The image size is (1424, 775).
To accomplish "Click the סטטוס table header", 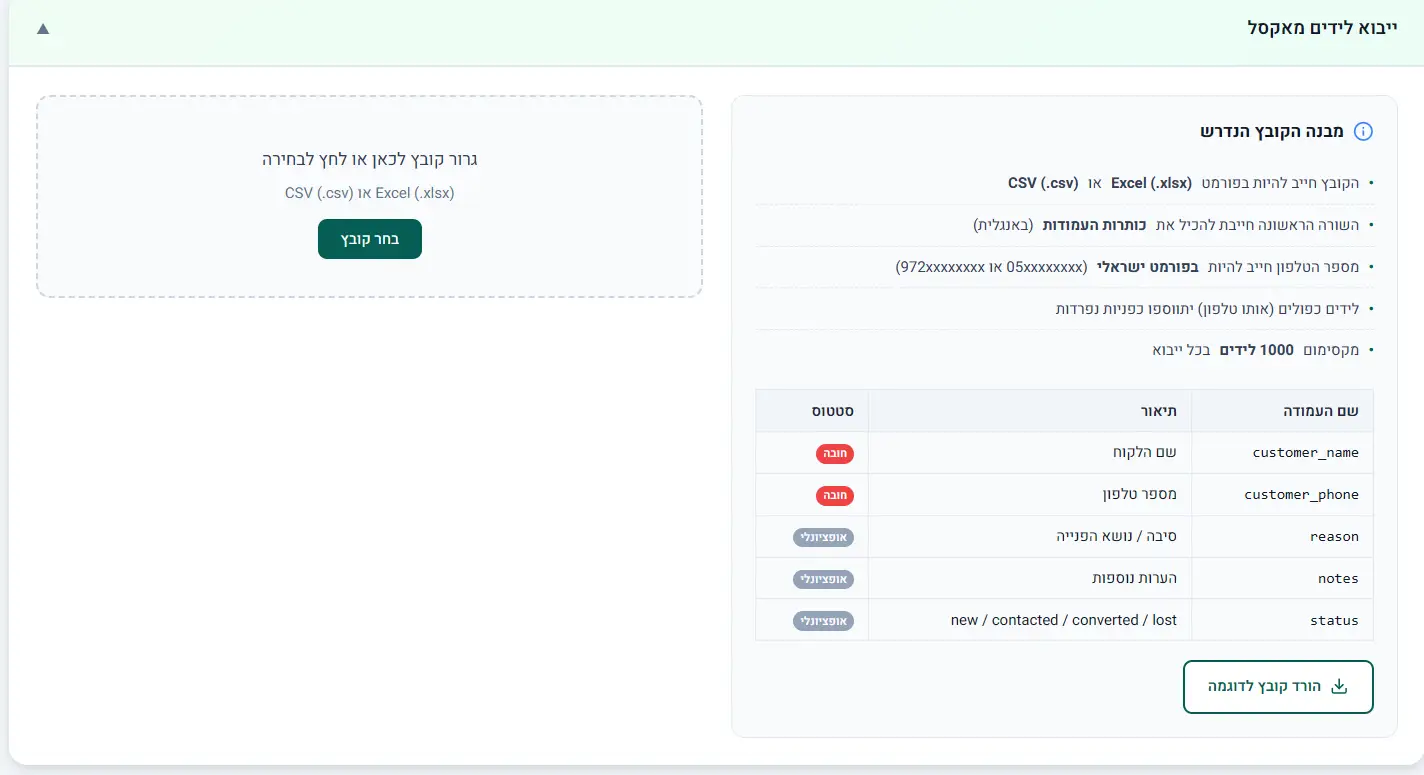I will [832, 411].
